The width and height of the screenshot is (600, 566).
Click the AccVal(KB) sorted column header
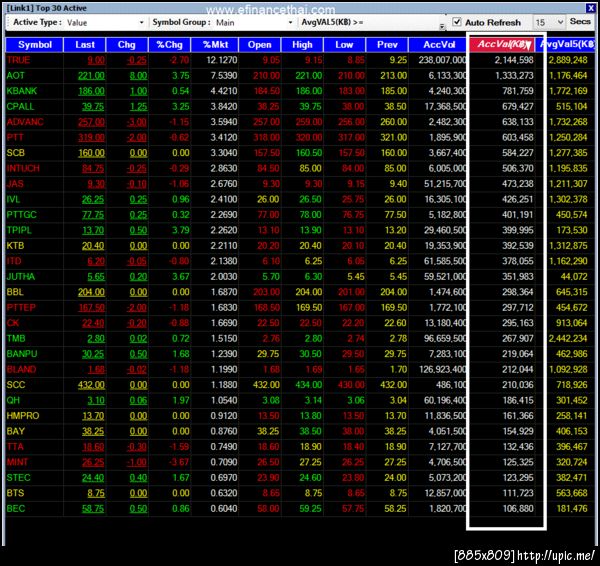pos(502,44)
